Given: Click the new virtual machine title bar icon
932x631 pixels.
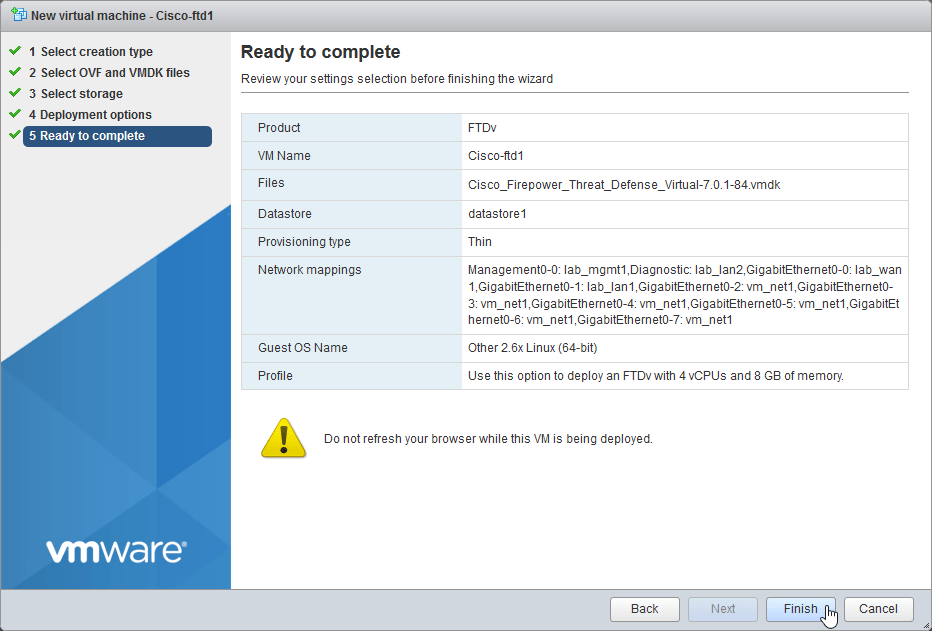Looking at the screenshot, I should (19, 15).
